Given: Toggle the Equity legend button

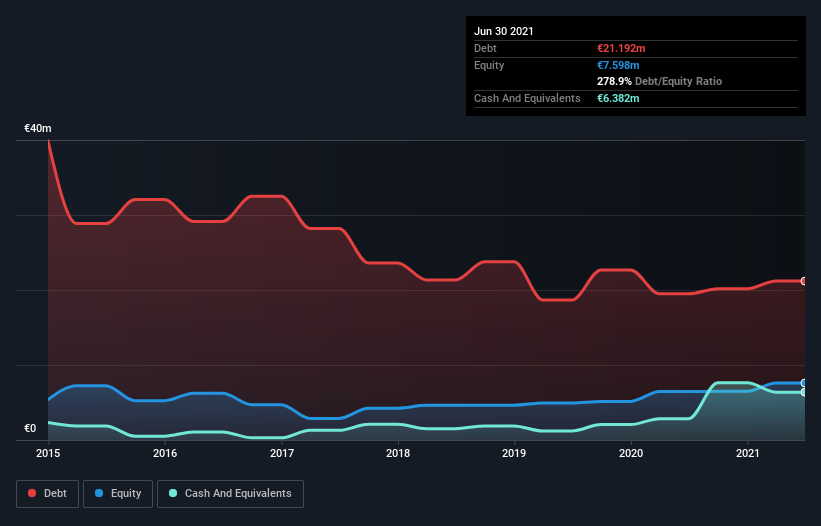Looking at the screenshot, I should [x=118, y=494].
